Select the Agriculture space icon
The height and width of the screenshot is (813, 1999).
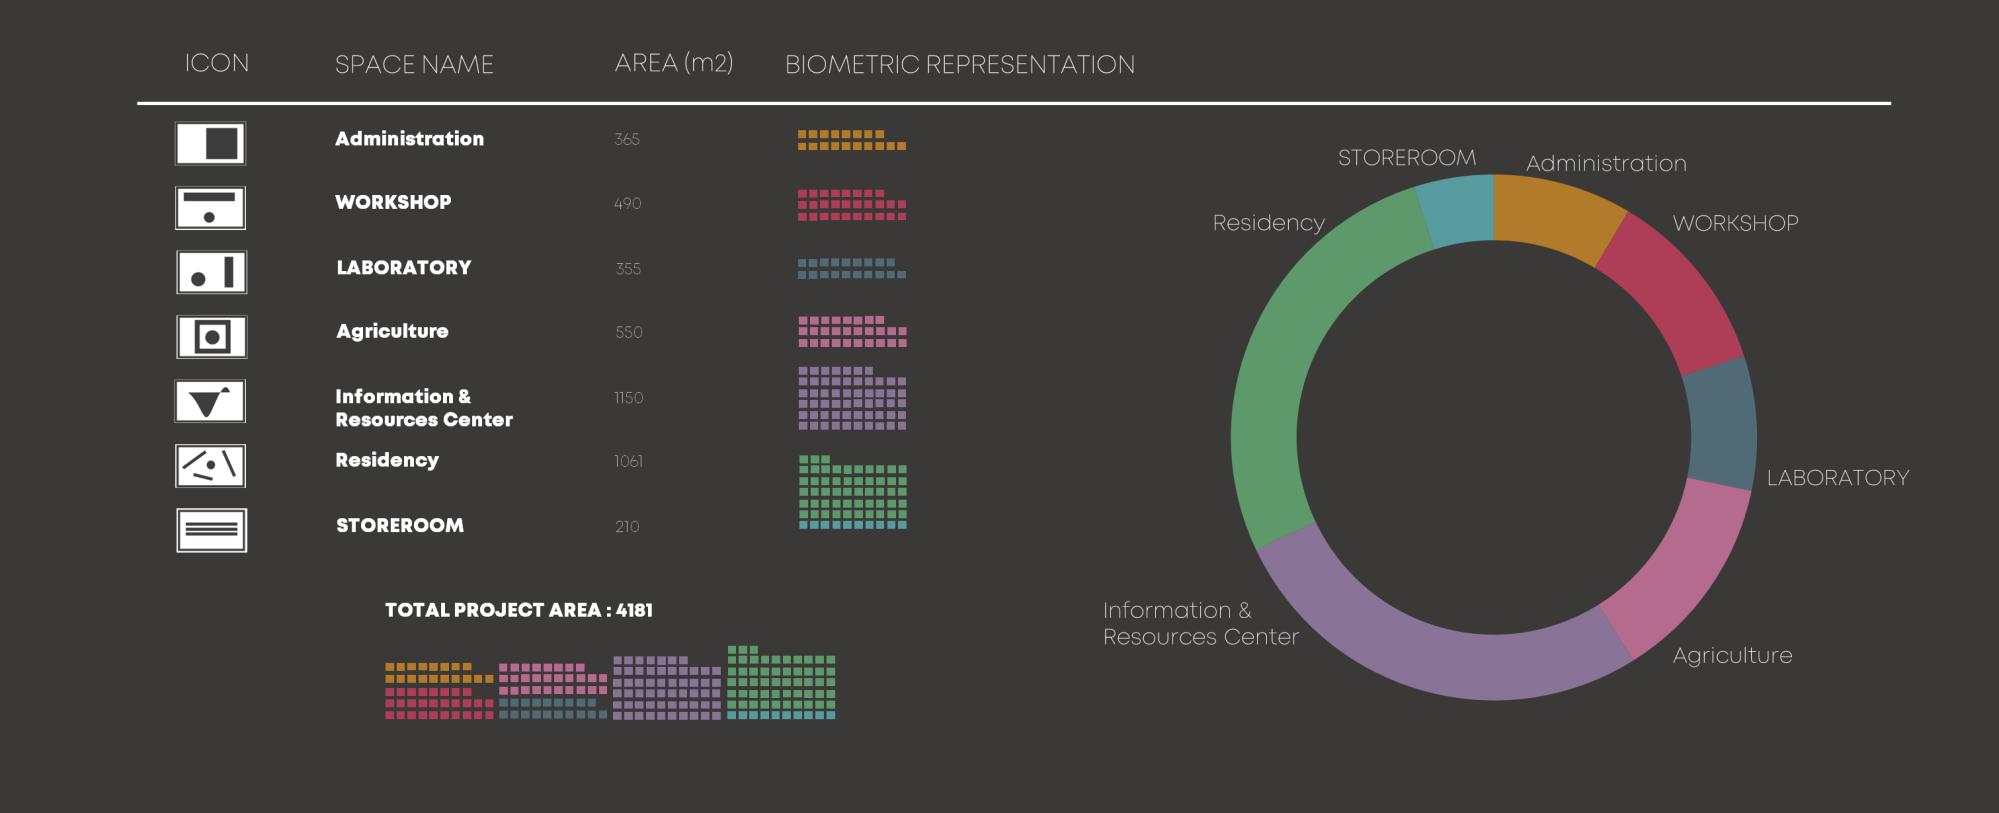[x=211, y=337]
